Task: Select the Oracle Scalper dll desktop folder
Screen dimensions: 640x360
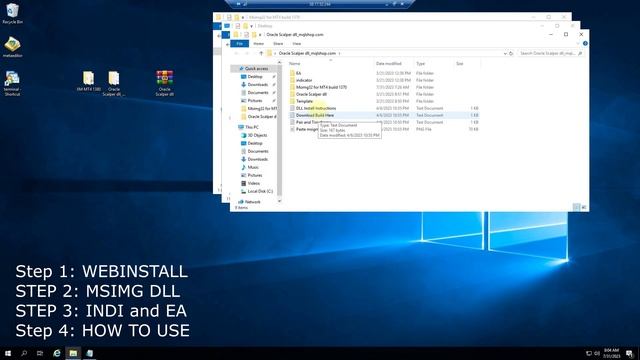Action: coord(114,83)
